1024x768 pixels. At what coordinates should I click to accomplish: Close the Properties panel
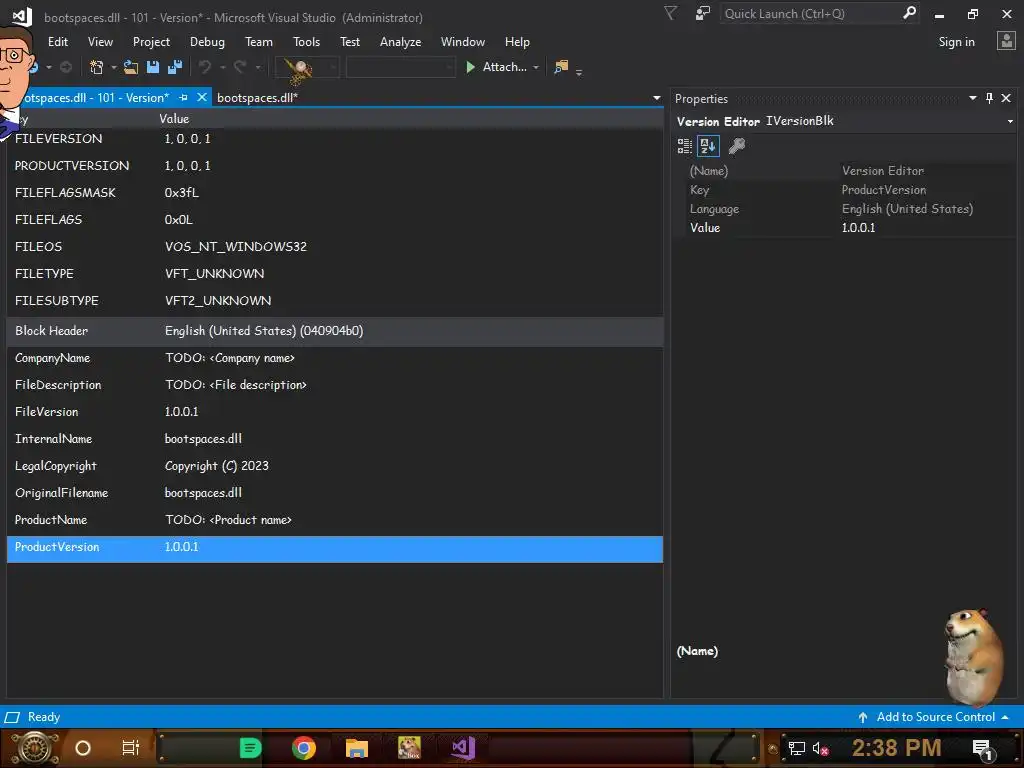click(x=1006, y=98)
